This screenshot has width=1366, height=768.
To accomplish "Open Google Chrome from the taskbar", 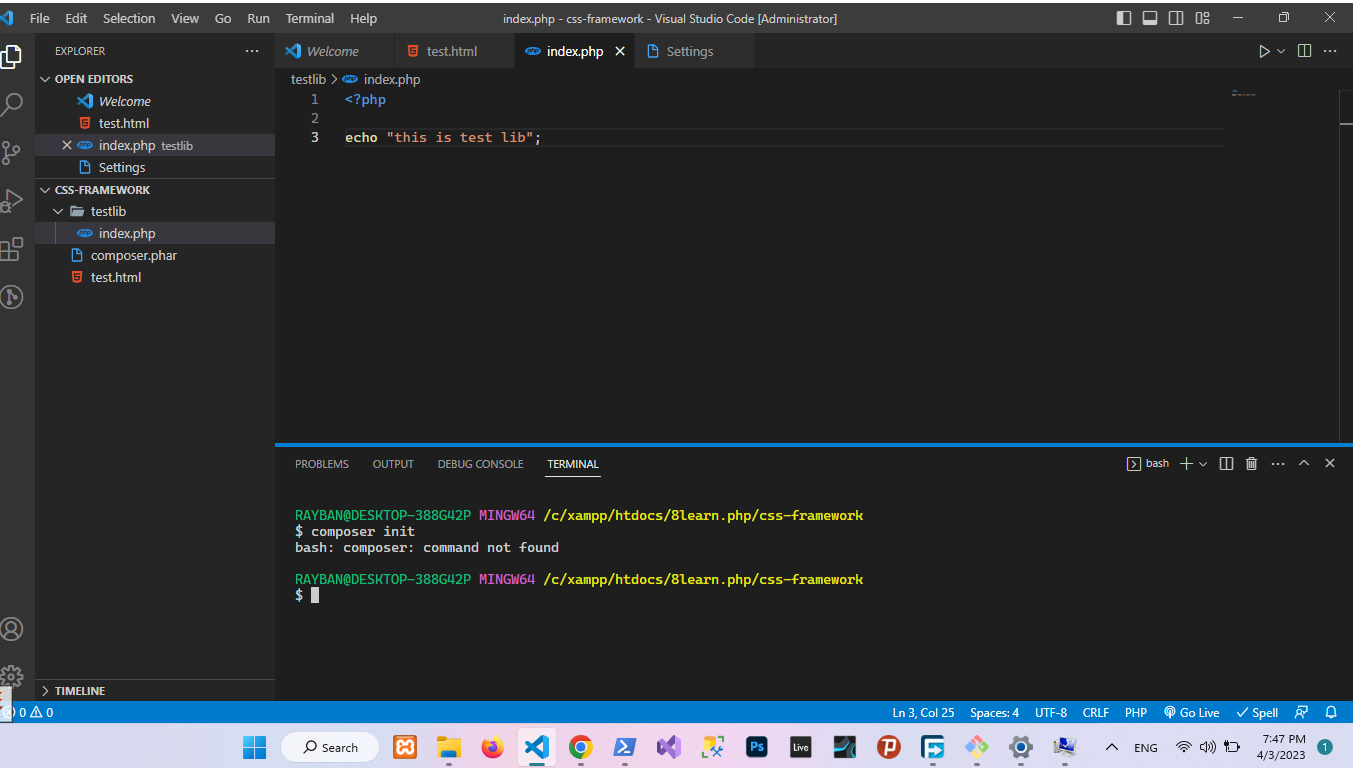I will [581, 747].
